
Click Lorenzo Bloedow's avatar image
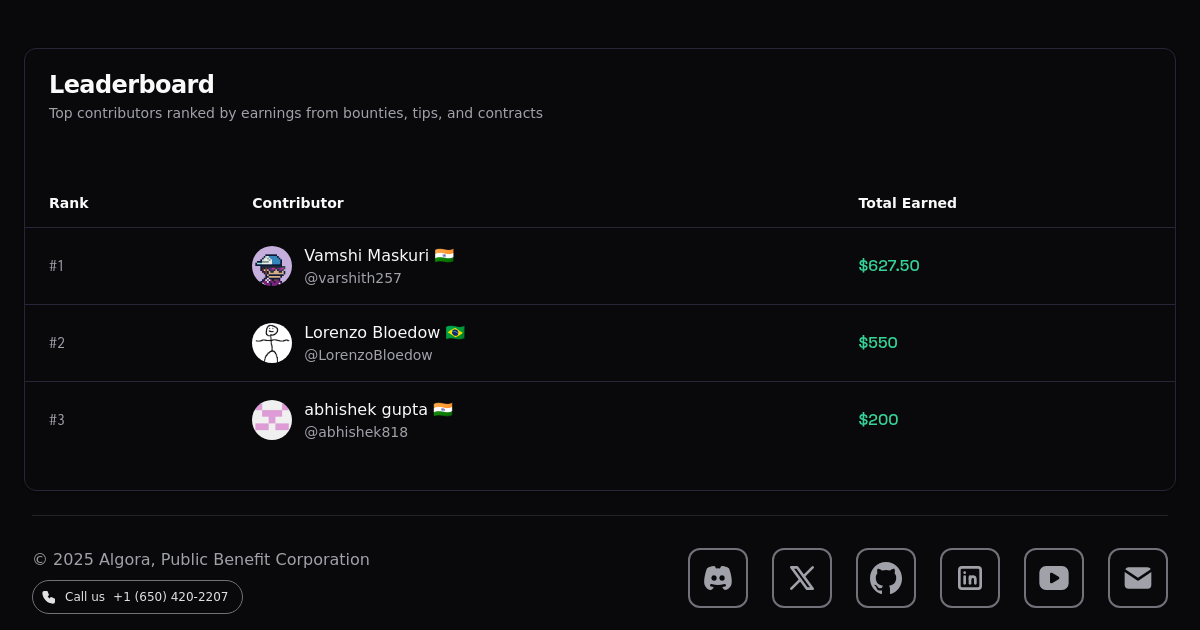coord(272,343)
